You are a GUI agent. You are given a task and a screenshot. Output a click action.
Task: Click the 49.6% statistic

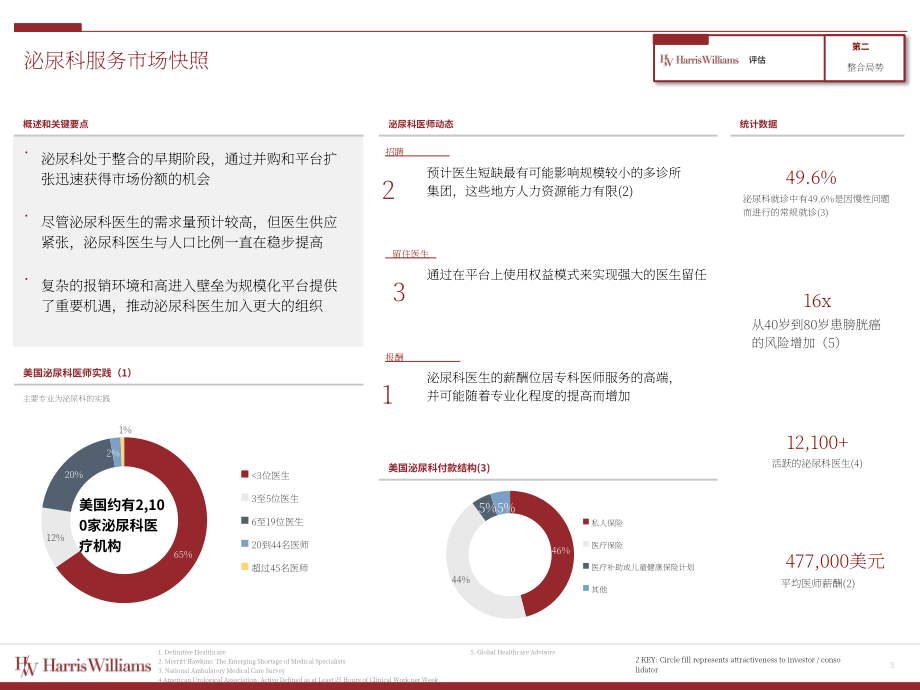coord(811,177)
